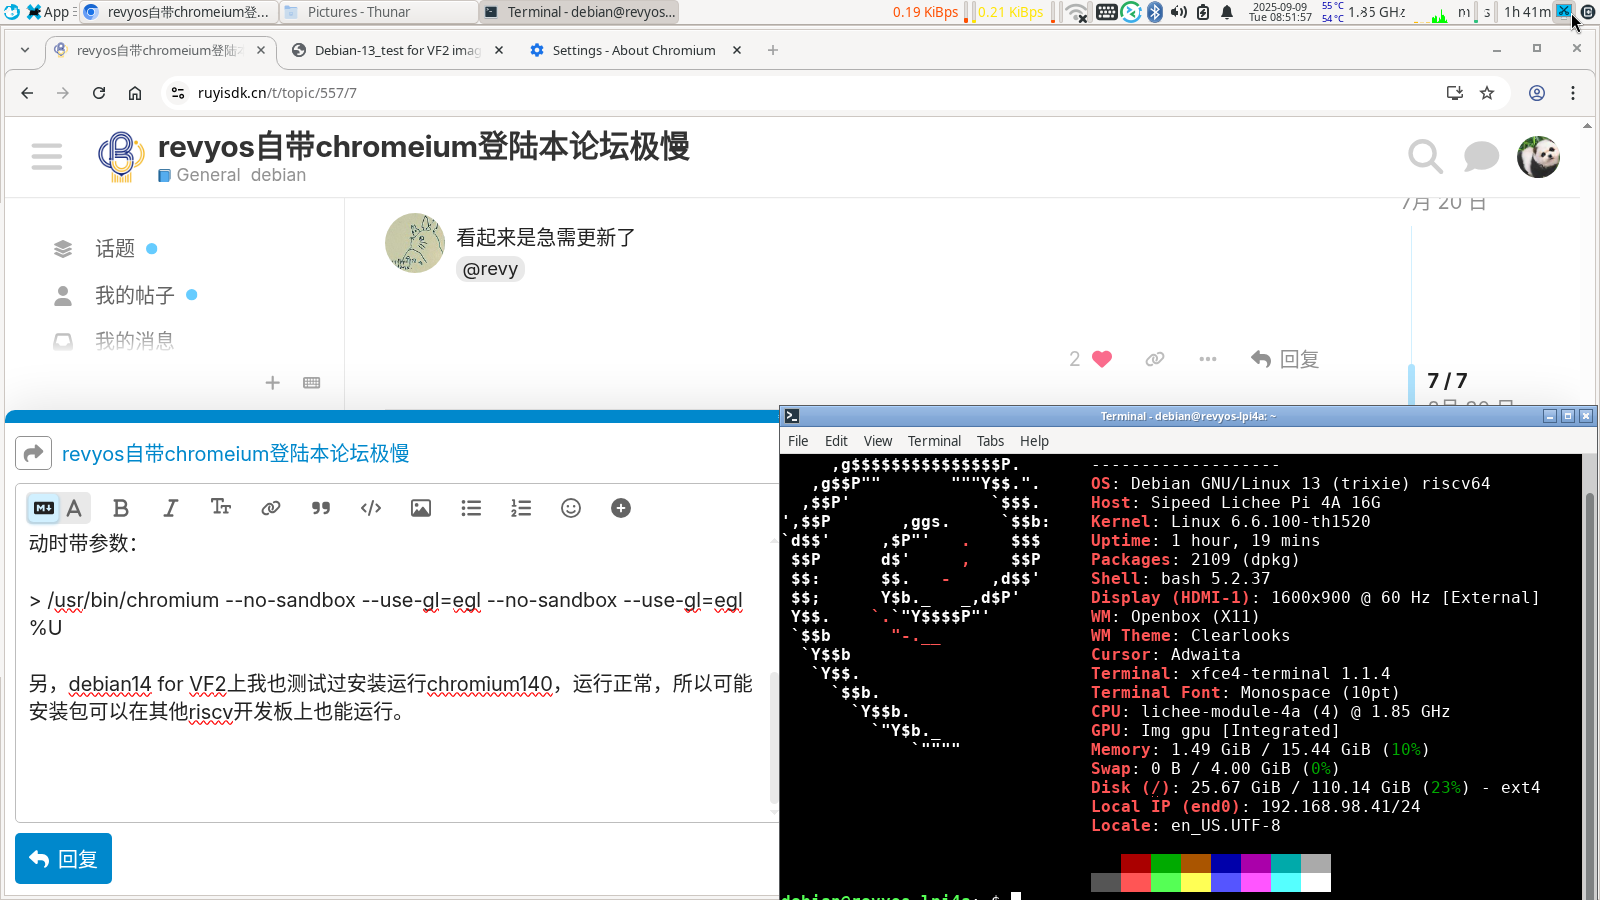Insert a hyperlink using the link icon
The image size is (1600, 900).
point(270,508)
